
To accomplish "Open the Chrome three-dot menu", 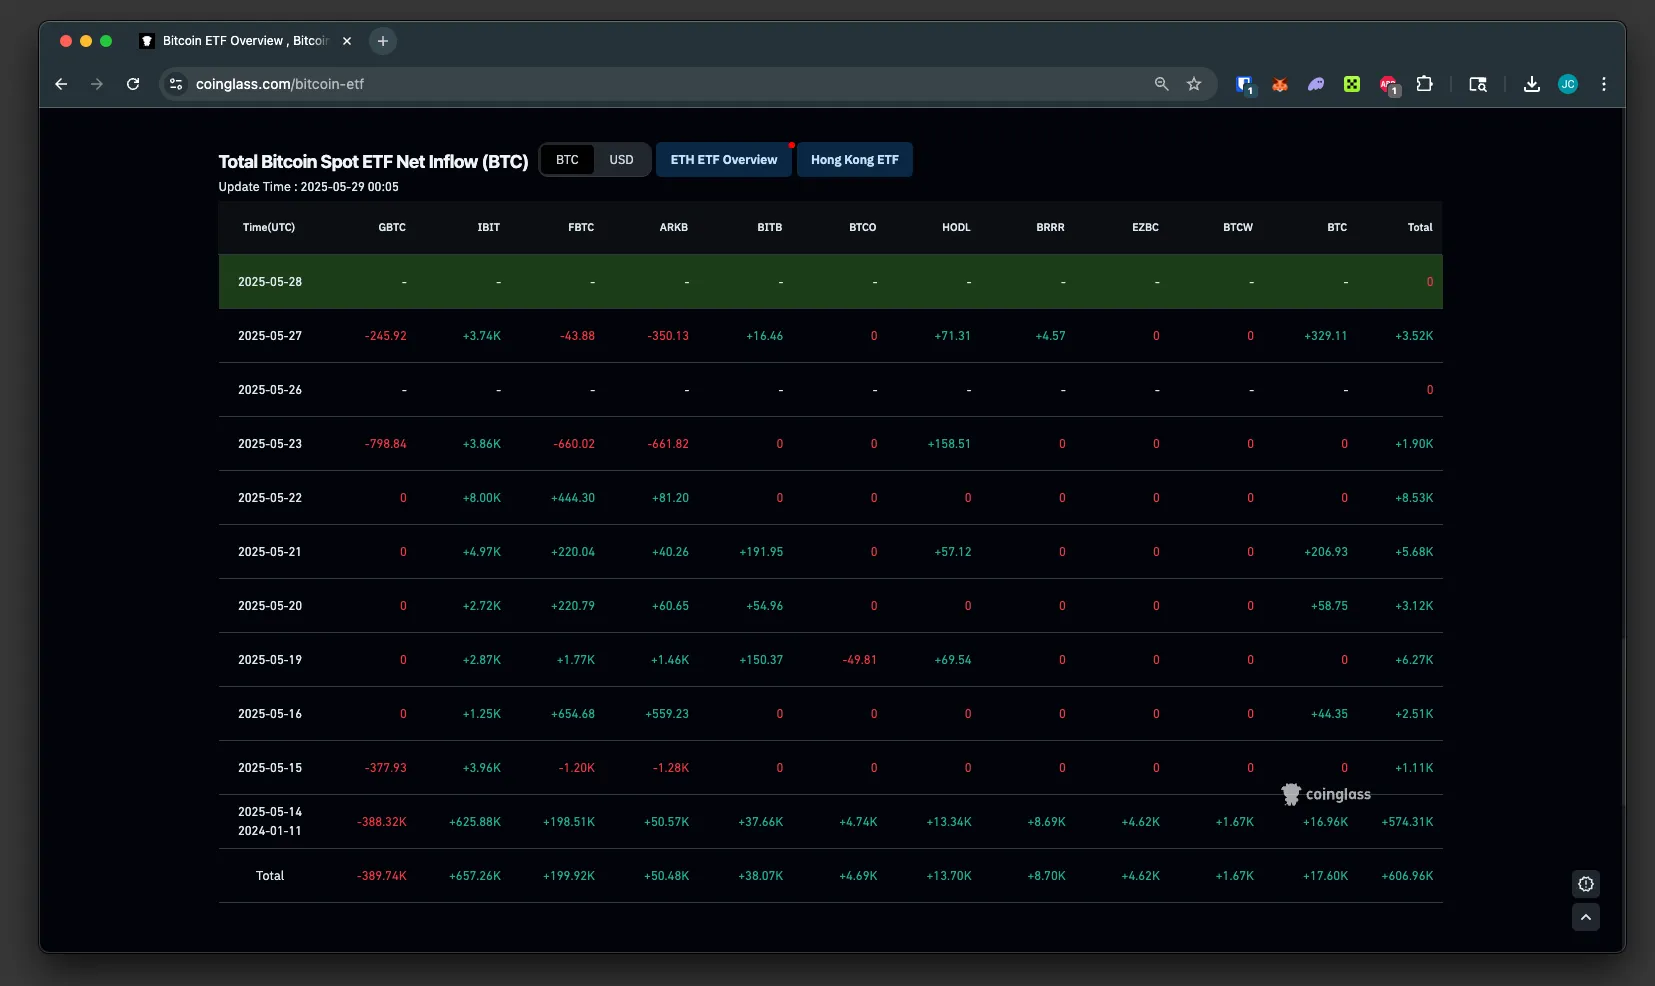I will pyautogui.click(x=1604, y=84).
